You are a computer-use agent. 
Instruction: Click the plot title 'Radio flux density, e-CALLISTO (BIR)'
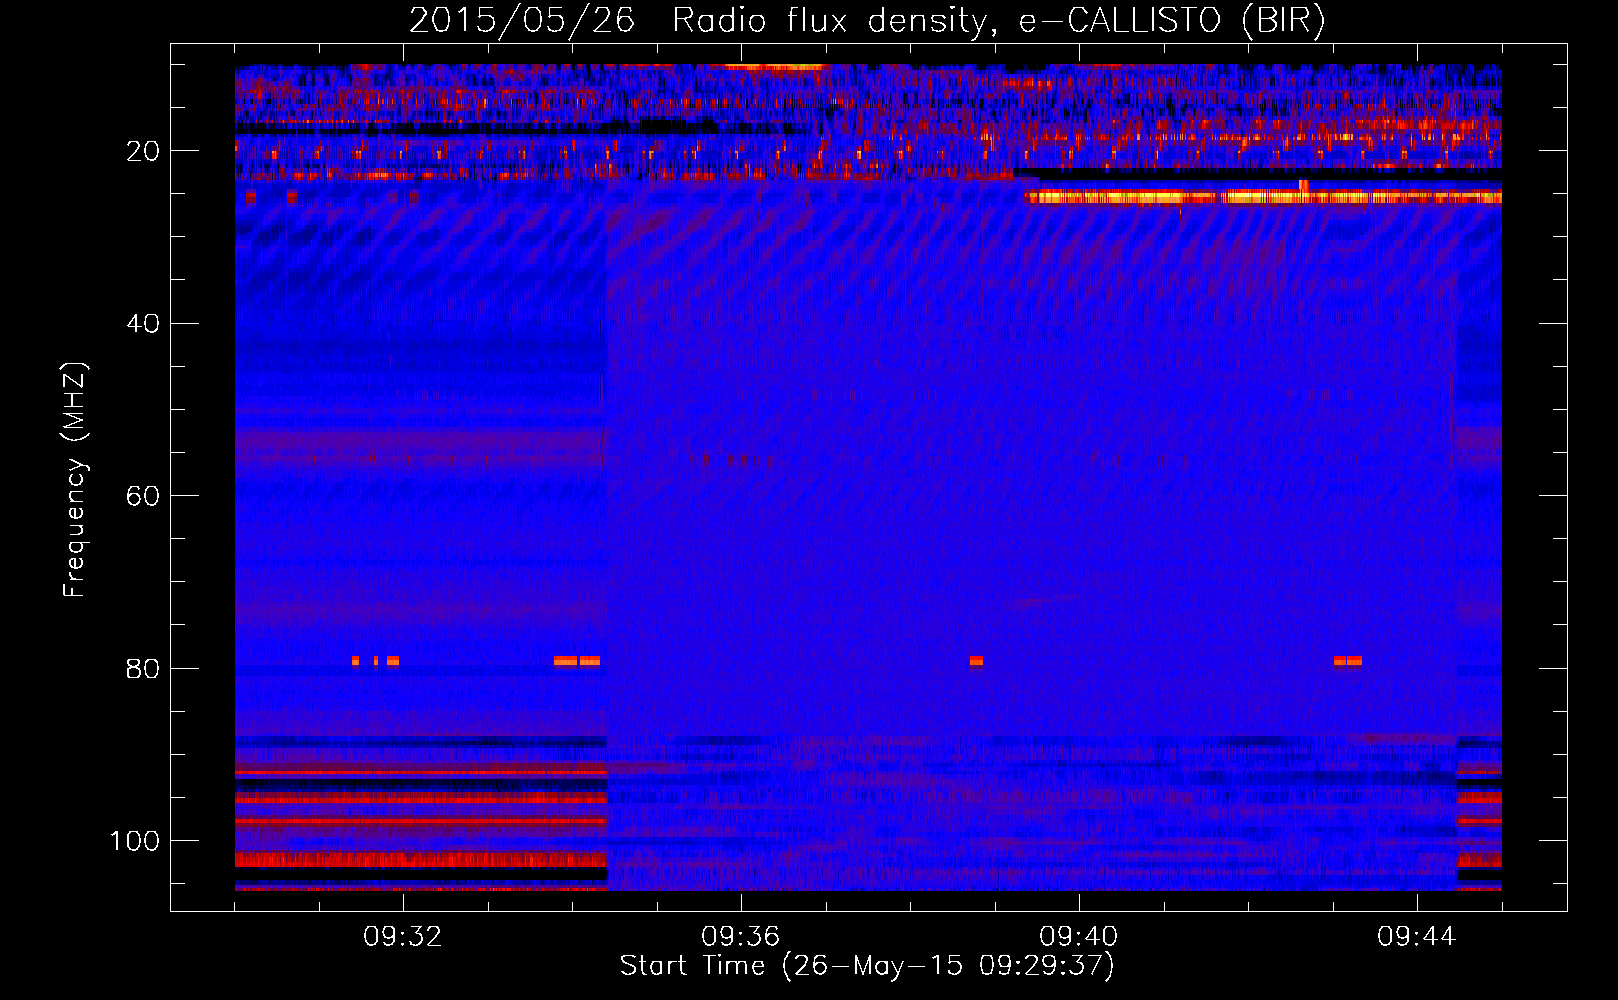click(999, 20)
